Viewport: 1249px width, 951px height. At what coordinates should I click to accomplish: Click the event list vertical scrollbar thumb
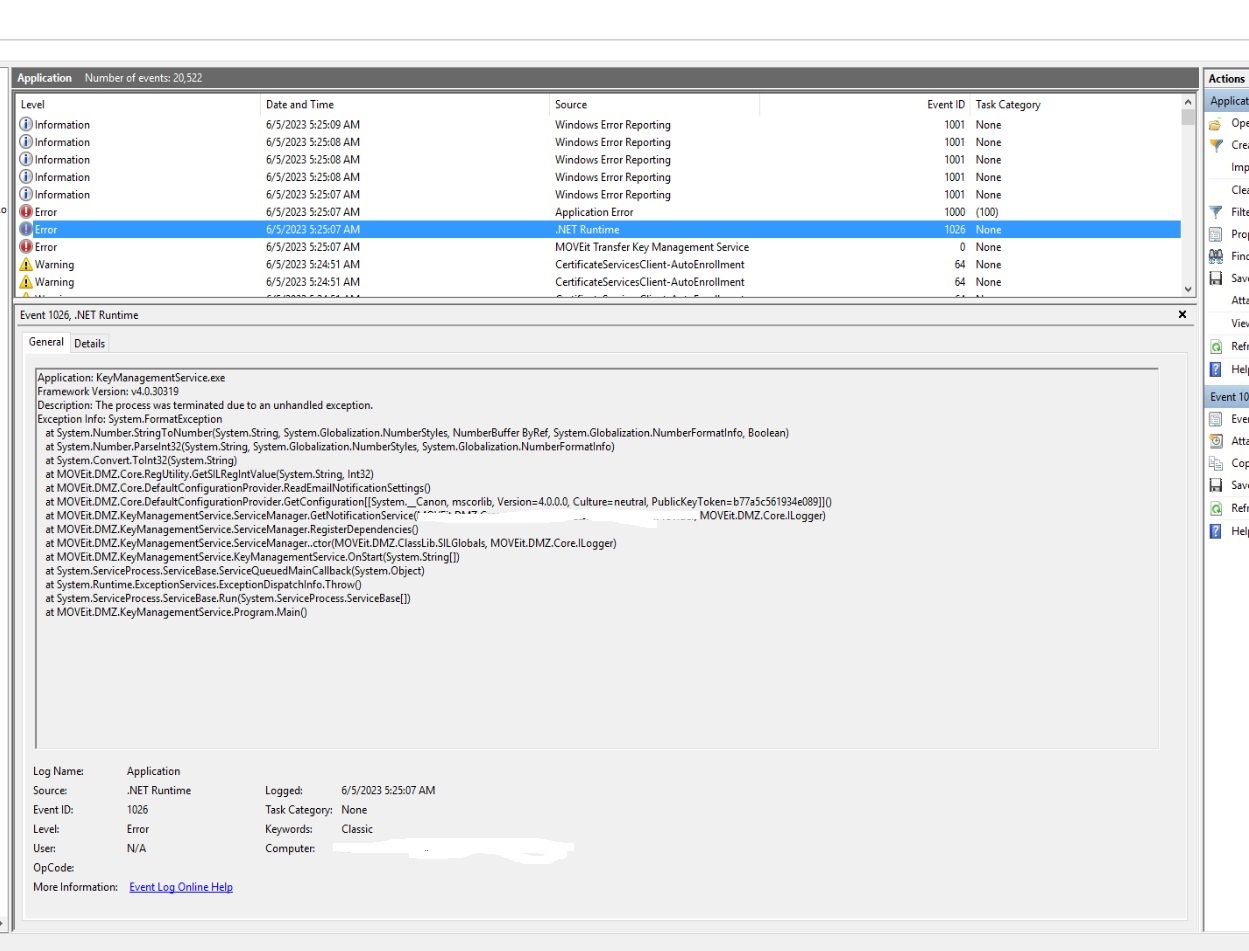point(1188,117)
